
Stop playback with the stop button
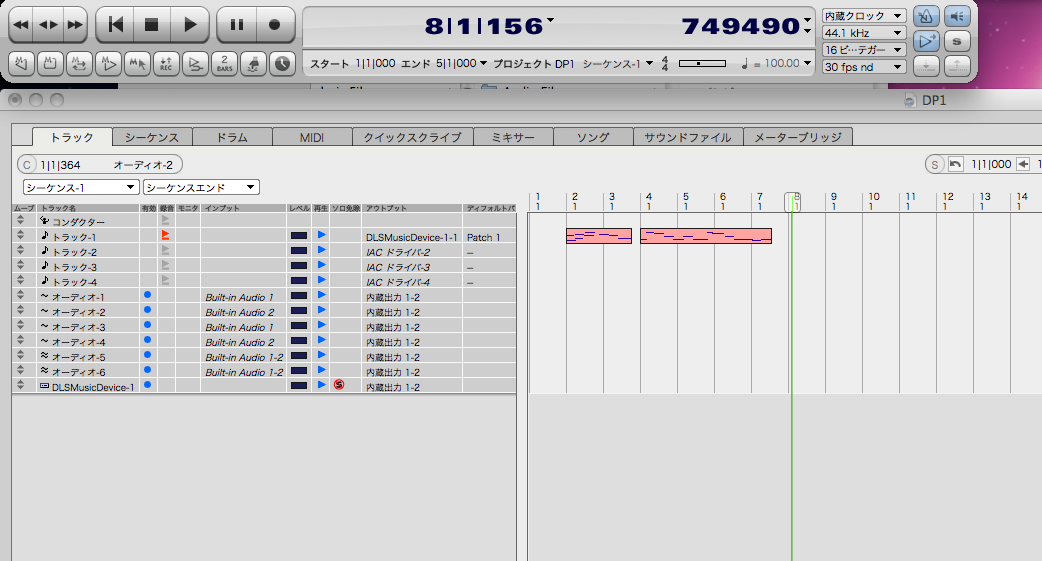[x=152, y=25]
